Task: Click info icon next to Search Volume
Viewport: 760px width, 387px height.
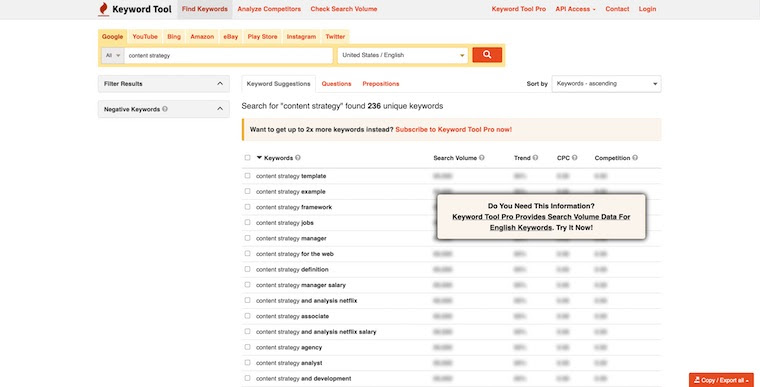Action: 481,158
